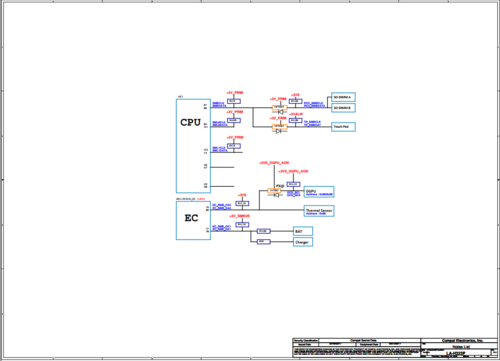The height and width of the screenshot is (361, 500).
Task: Select resistor box feeding Charger block
Action: [x=263, y=241]
